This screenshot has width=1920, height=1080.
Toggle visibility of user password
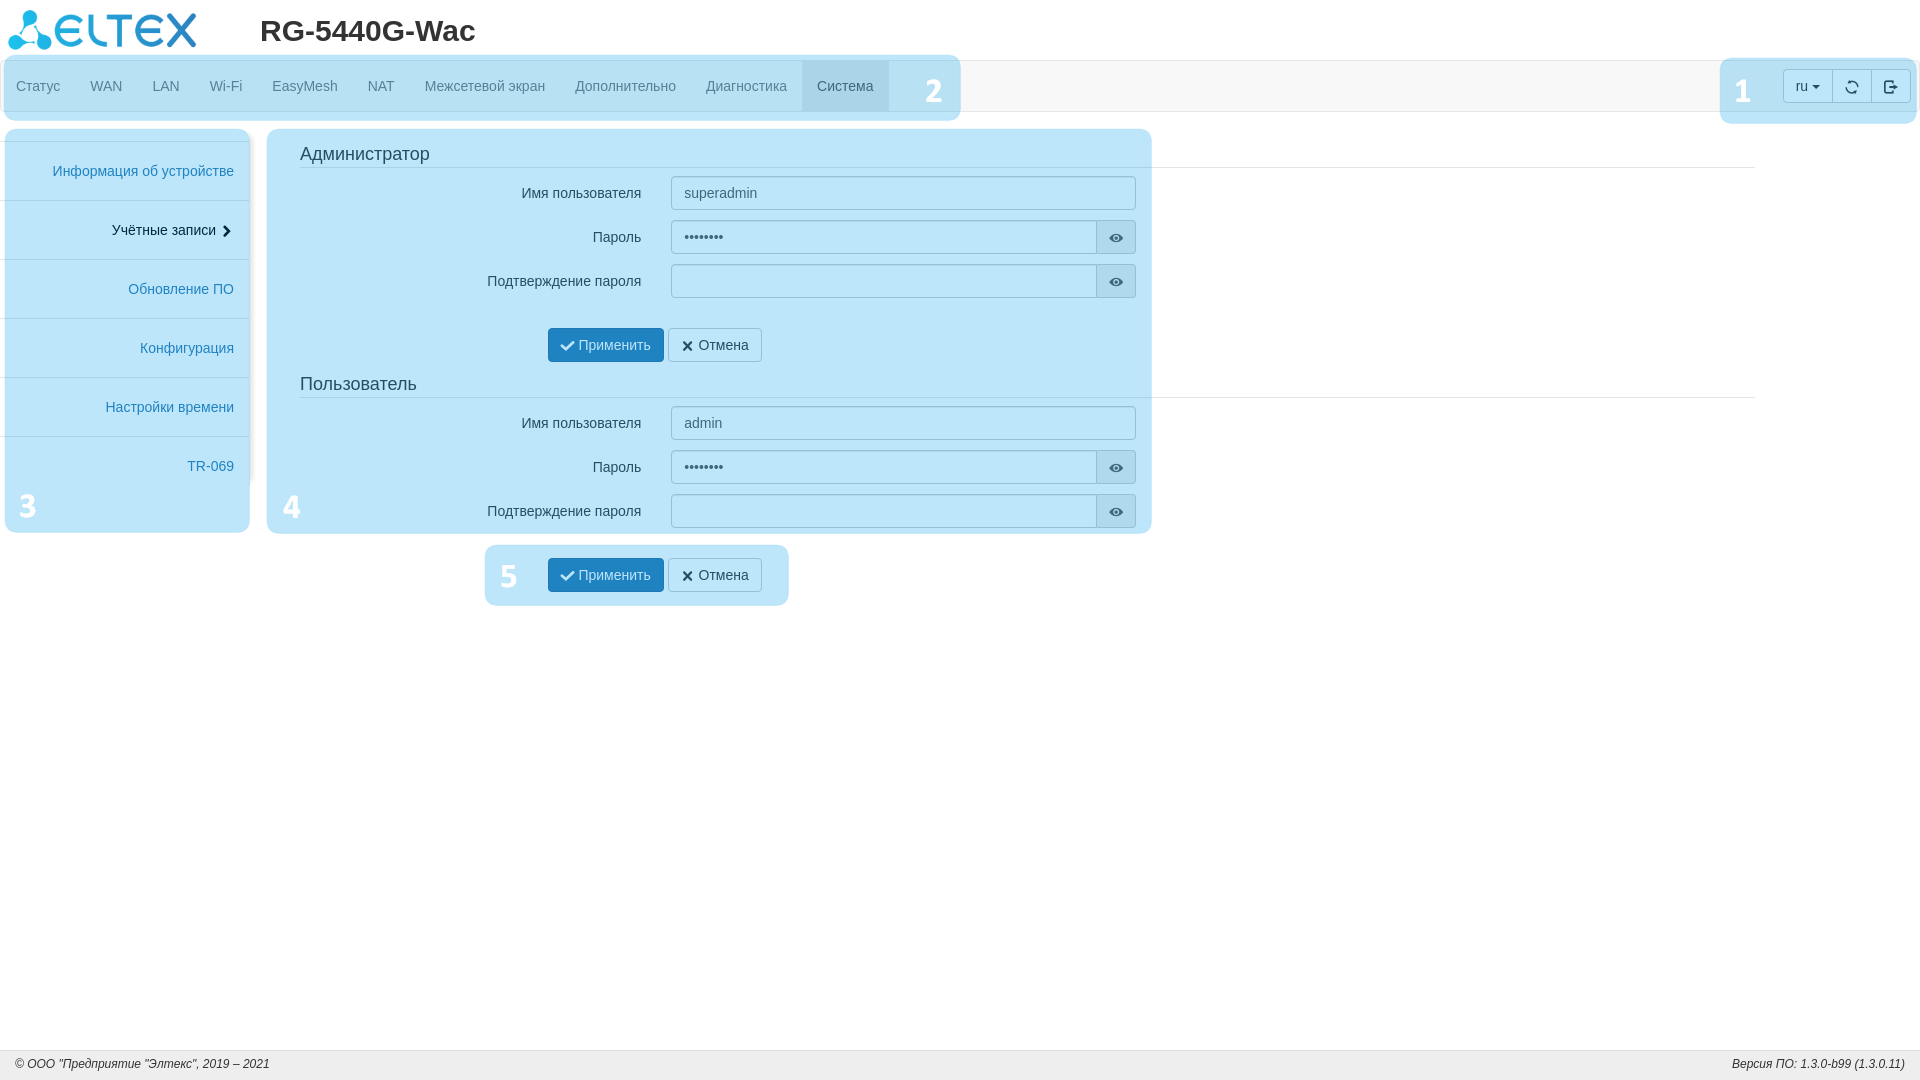pos(1115,468)
